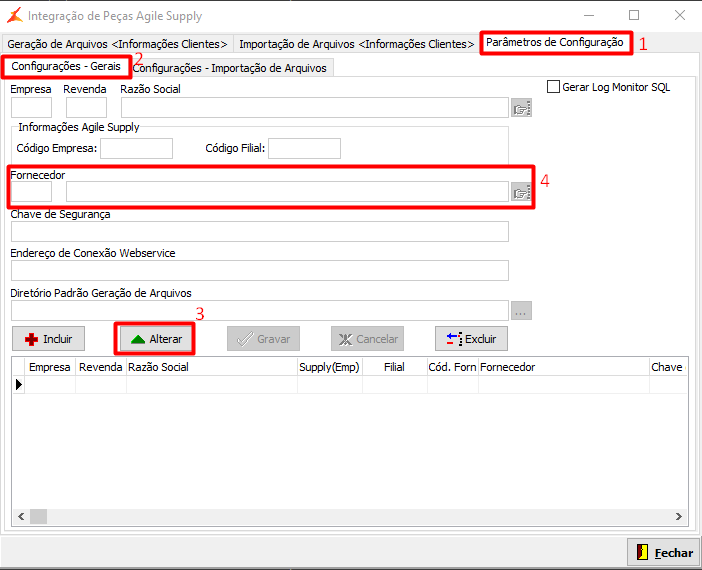Viewport: 702px width, 570px height.
Task: Click Empresa column header in grid
Action: coord(50,367)
